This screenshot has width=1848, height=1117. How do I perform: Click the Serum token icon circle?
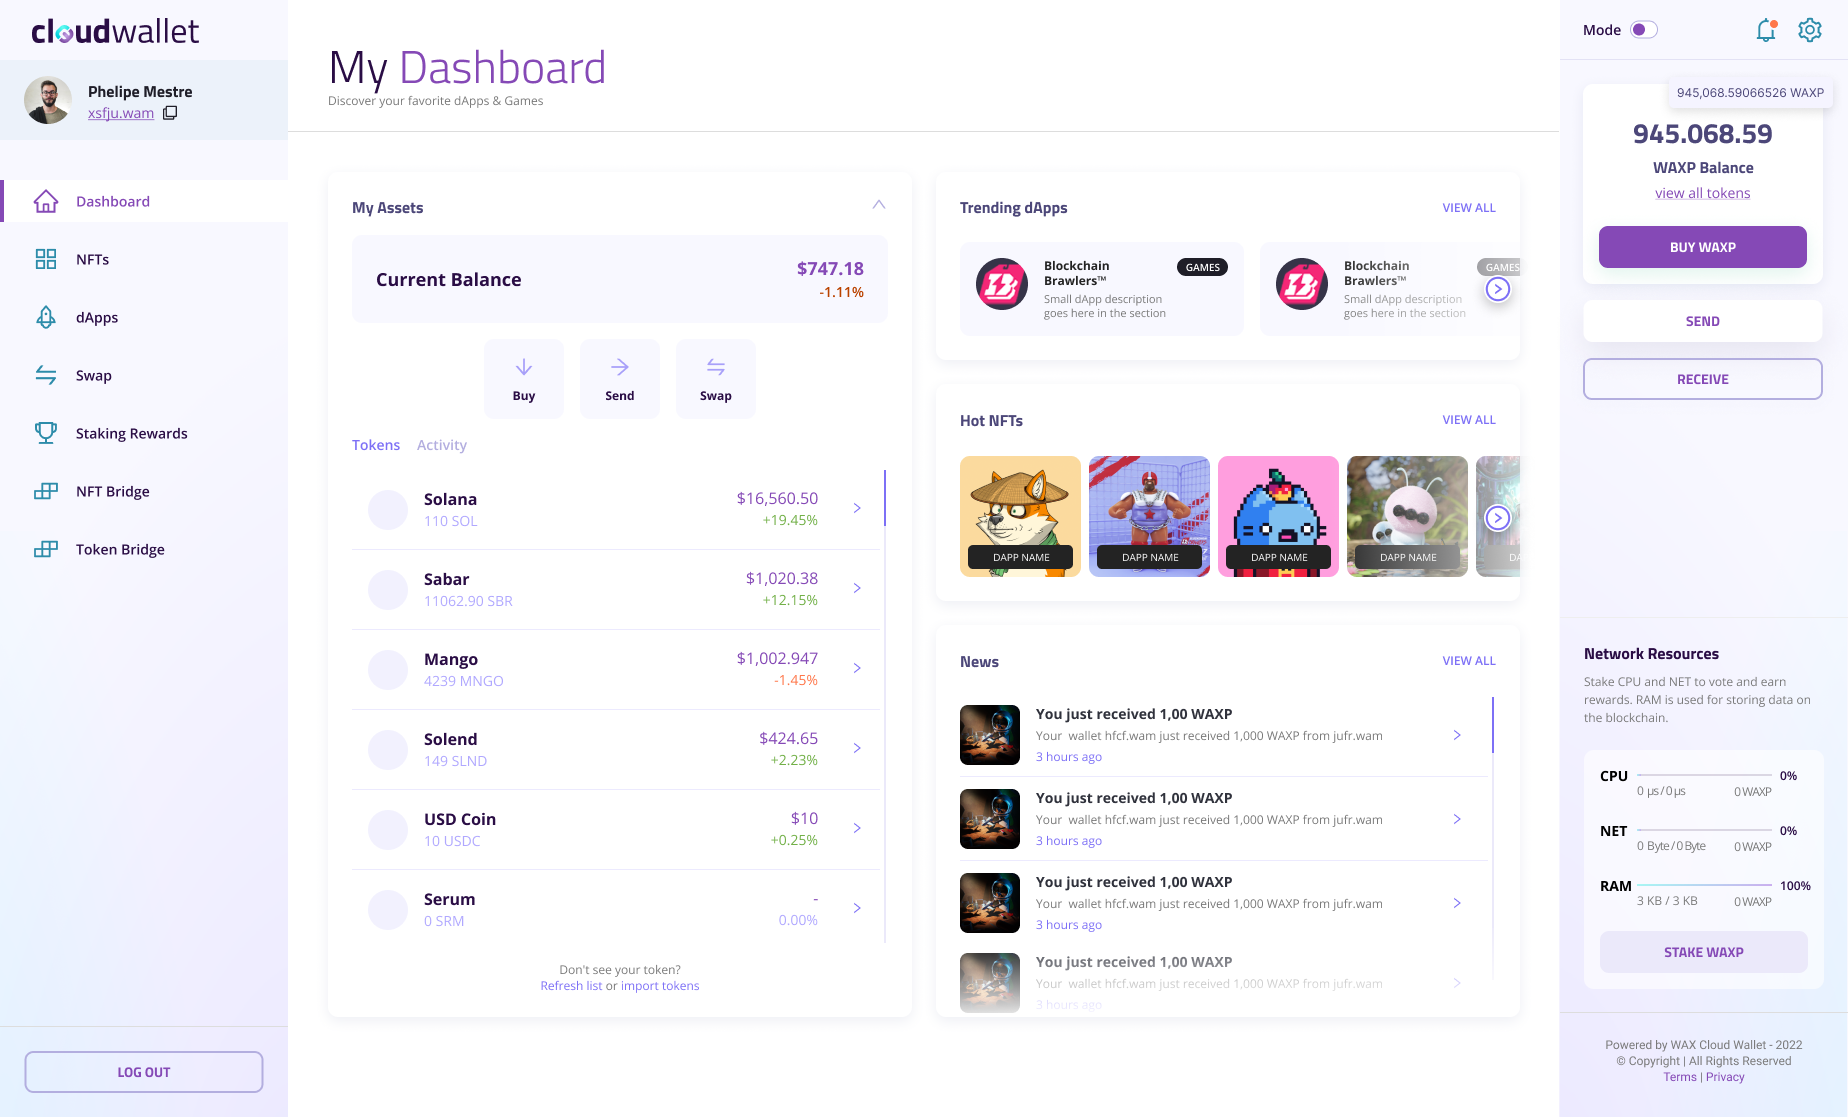pos(388,910)
